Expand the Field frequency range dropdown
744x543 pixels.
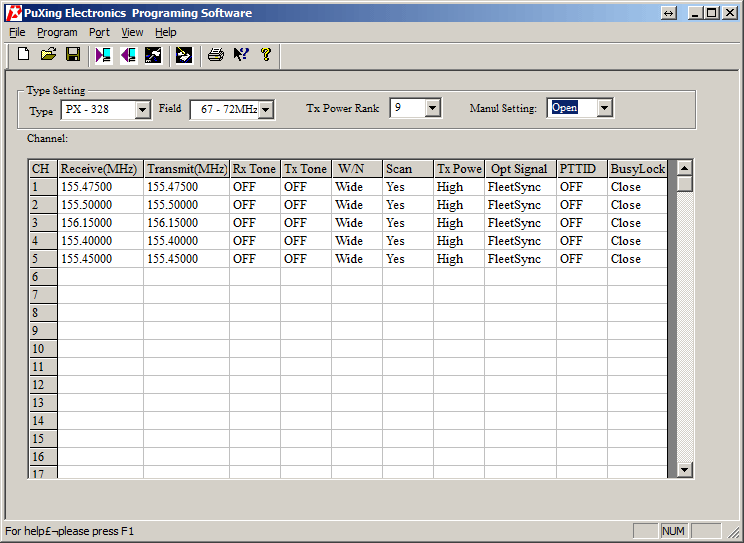[x=265, y=110]
